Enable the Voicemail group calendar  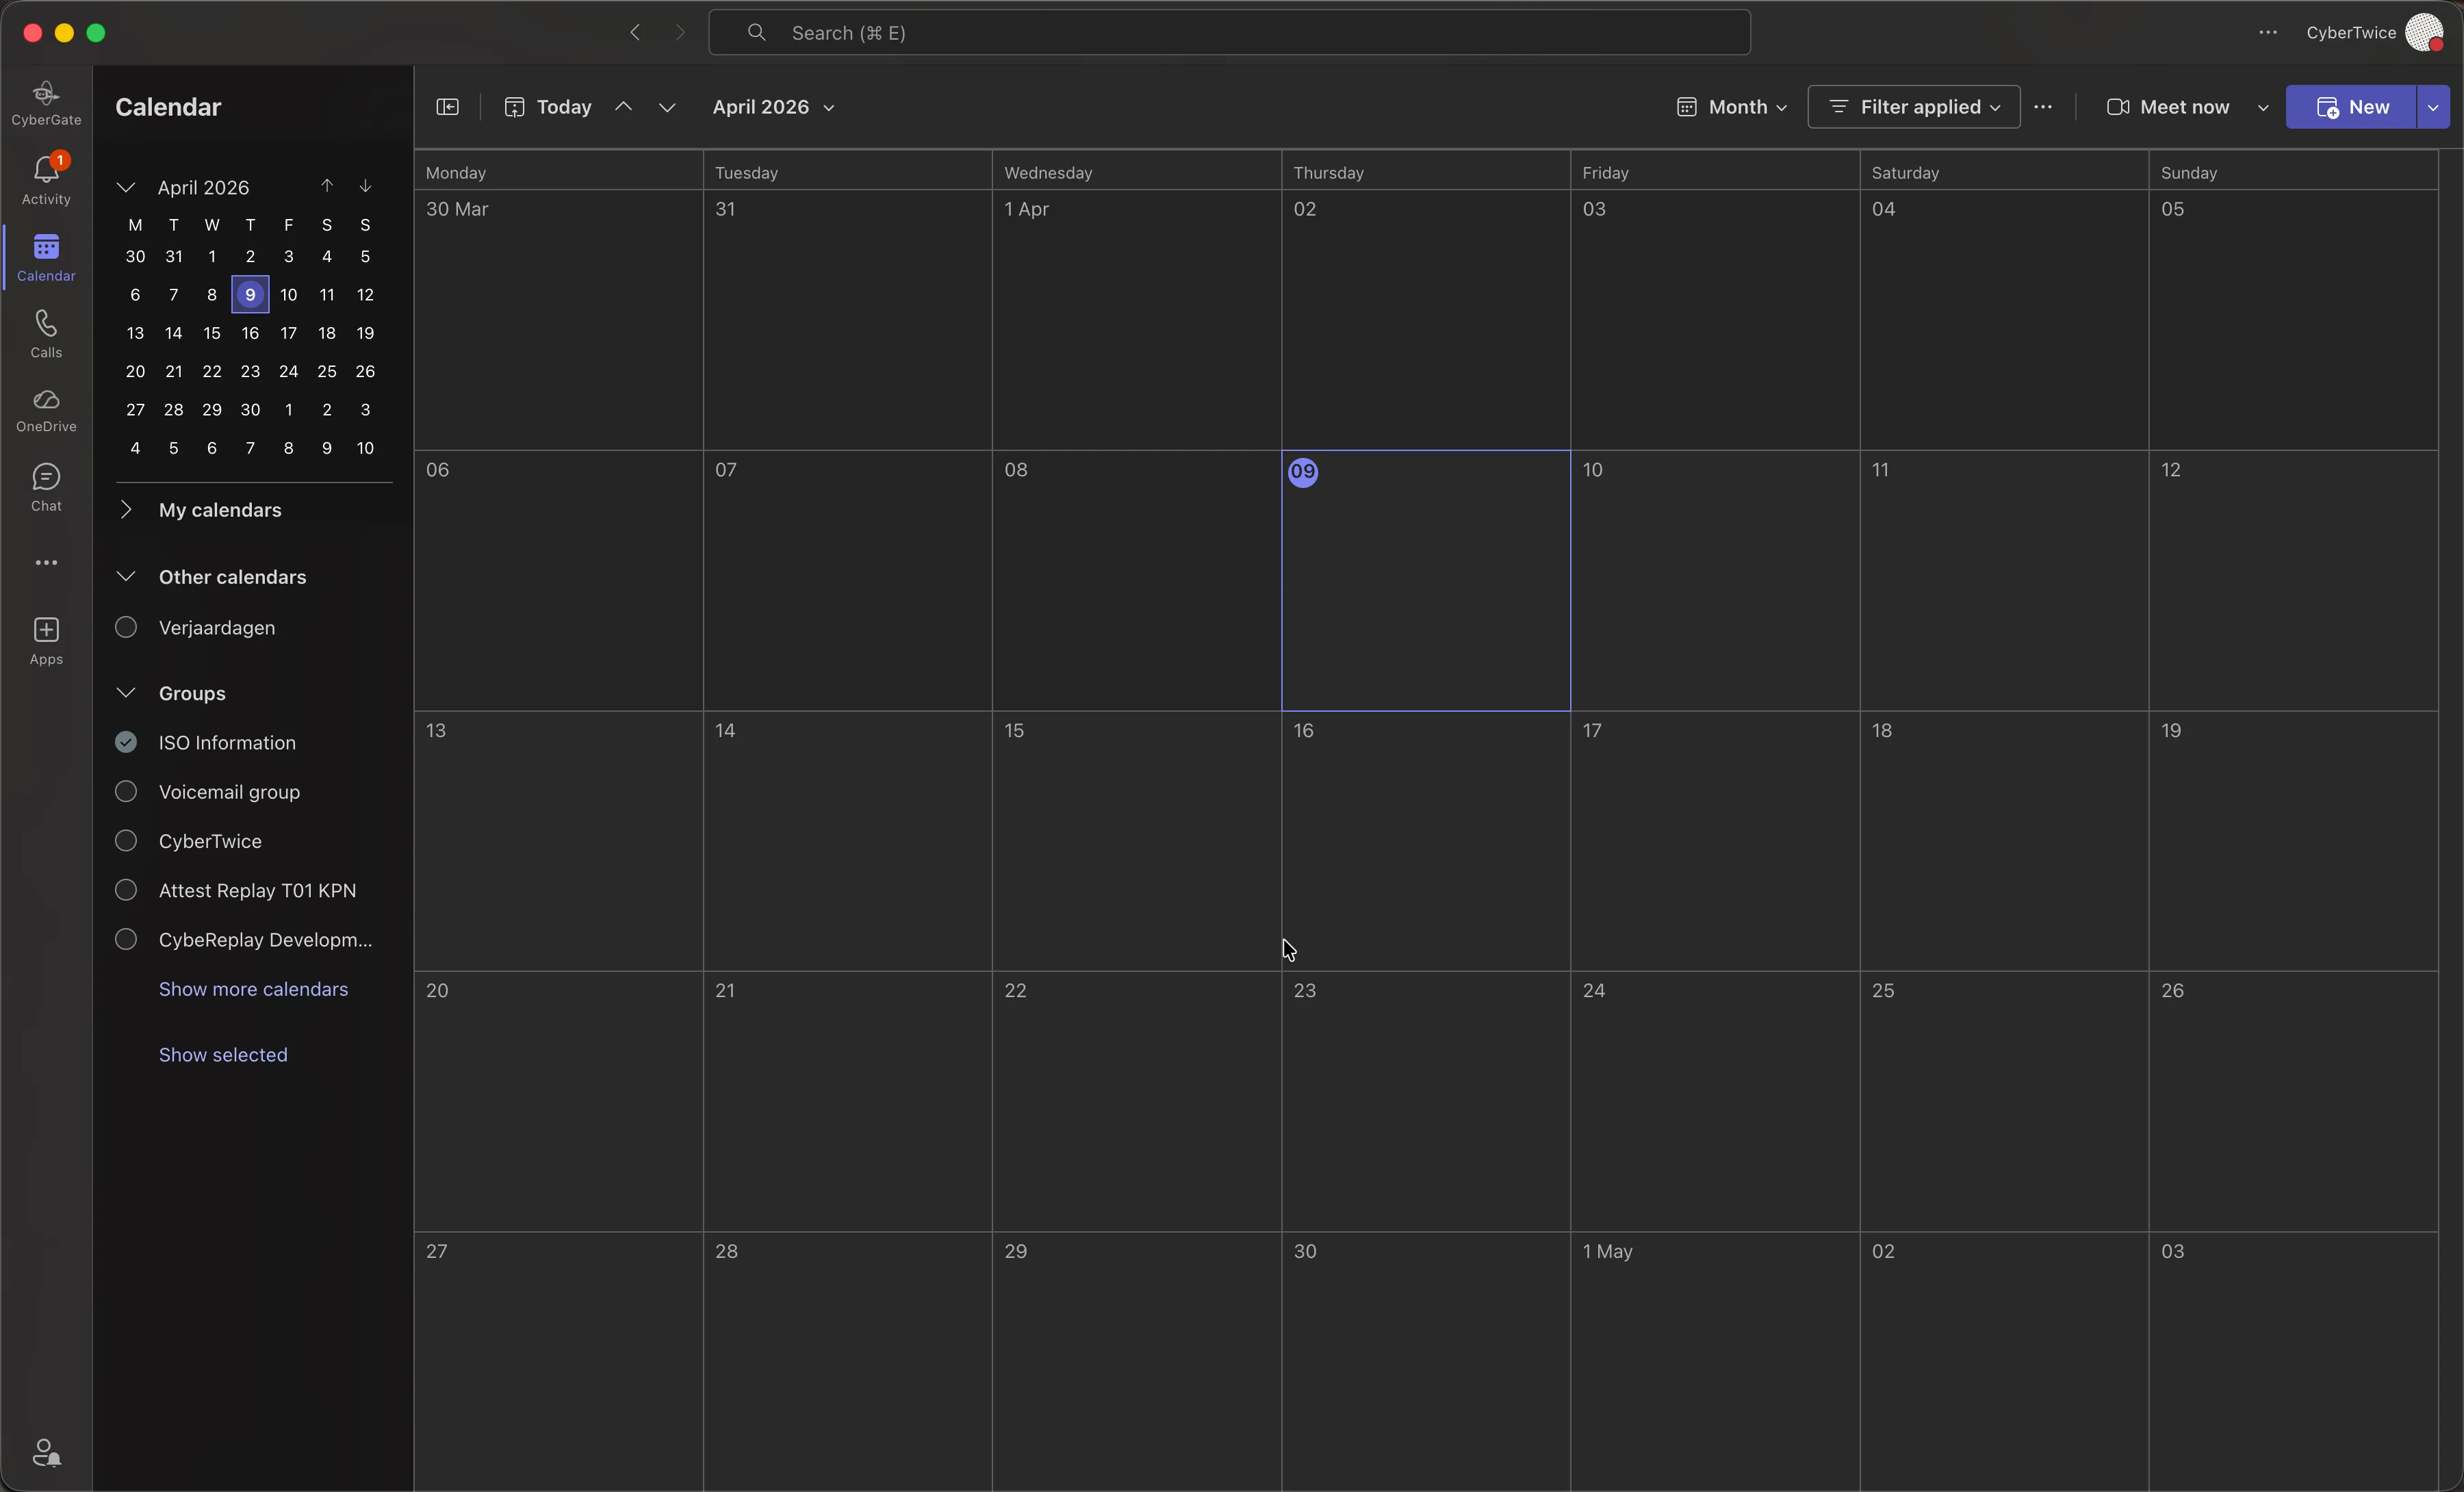coord(126,791)
